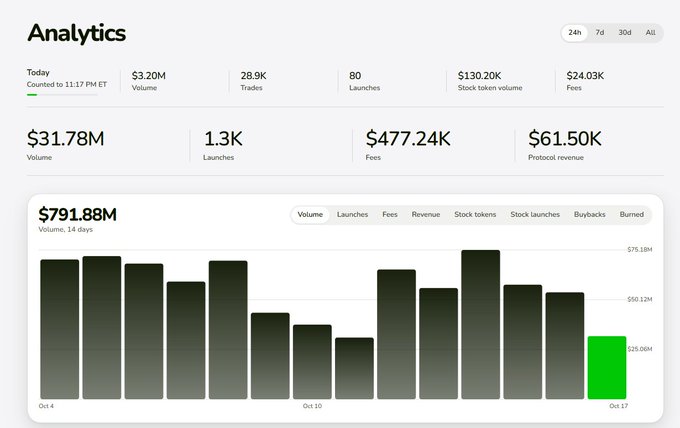Click the 80 Launches stat
This screenshot has width=680, height=428.
point(364,81)
